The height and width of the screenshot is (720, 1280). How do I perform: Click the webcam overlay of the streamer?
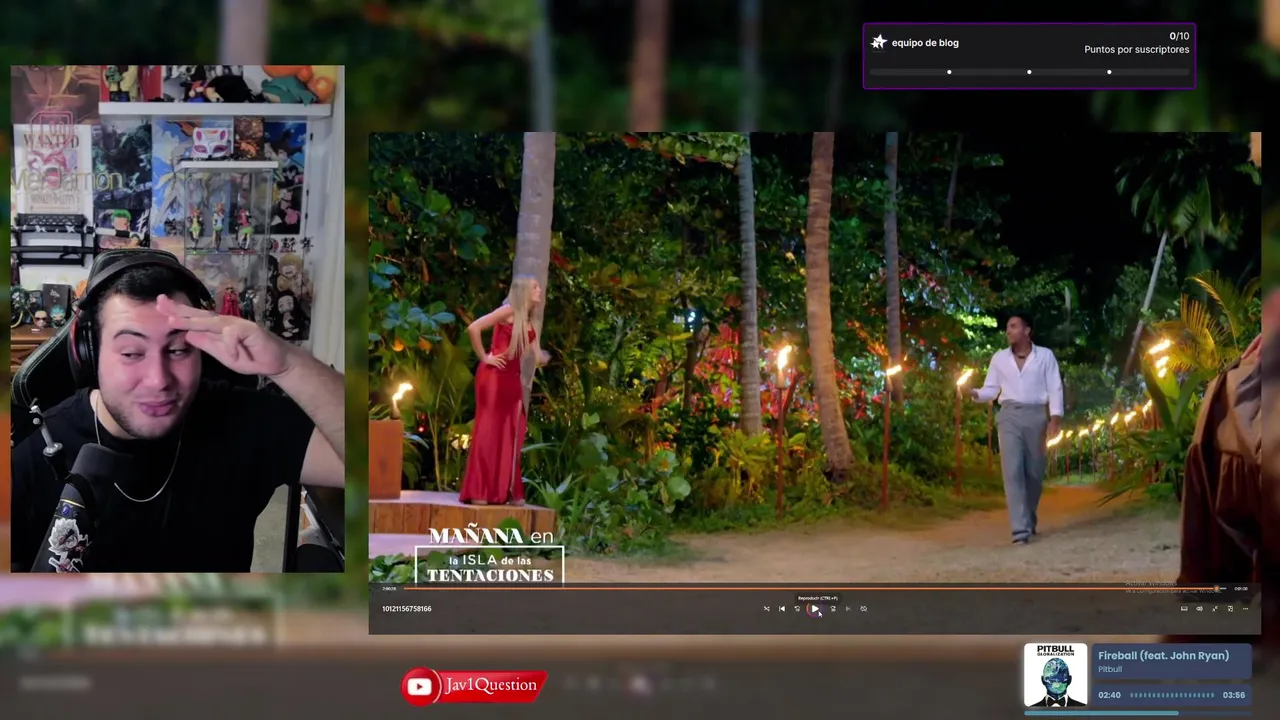tap(178, 319)
